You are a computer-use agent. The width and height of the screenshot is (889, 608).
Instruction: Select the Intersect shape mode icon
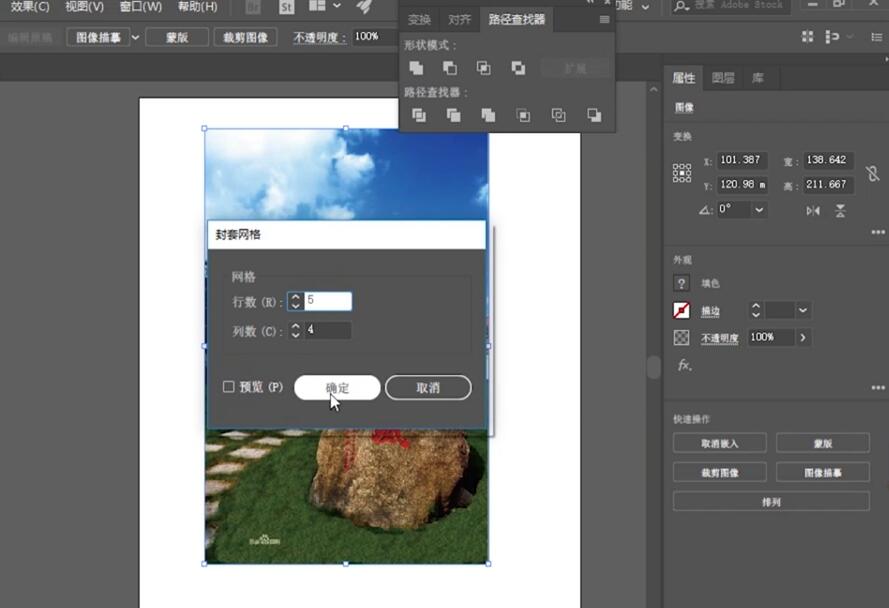[484, 68]
